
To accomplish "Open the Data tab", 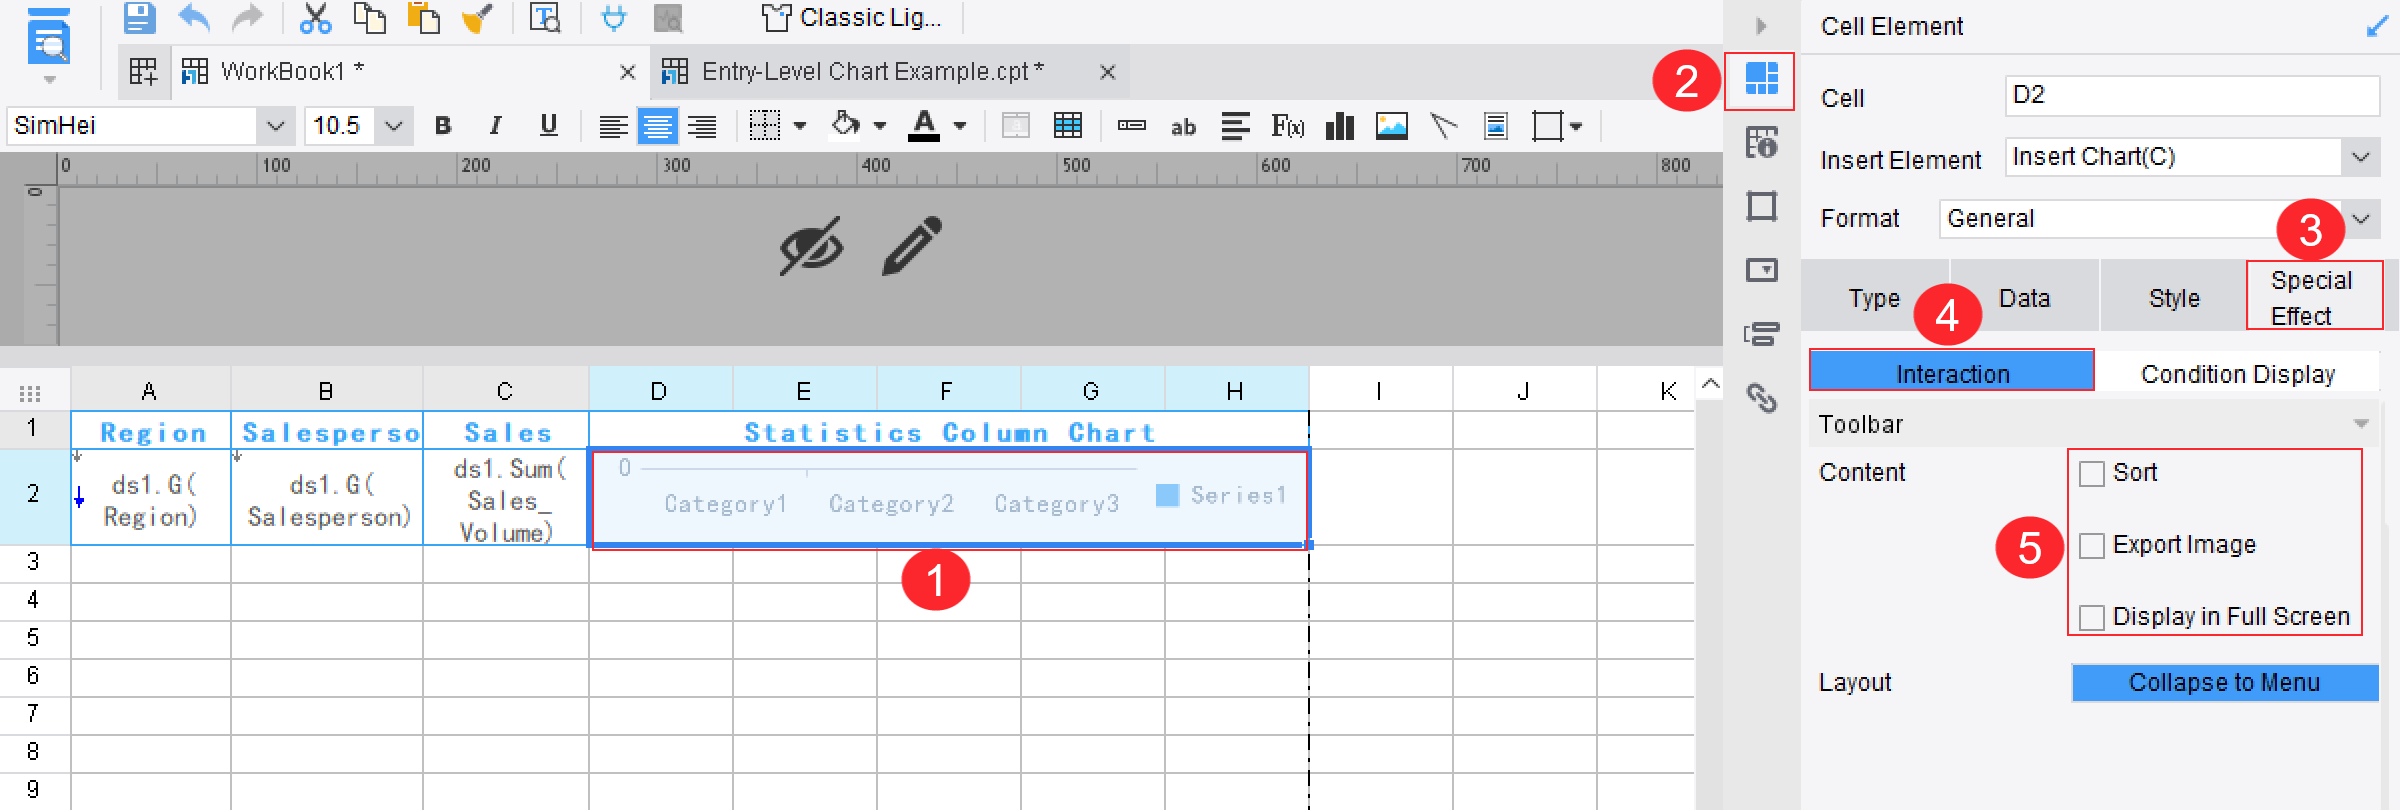I will click(2024, 298).
